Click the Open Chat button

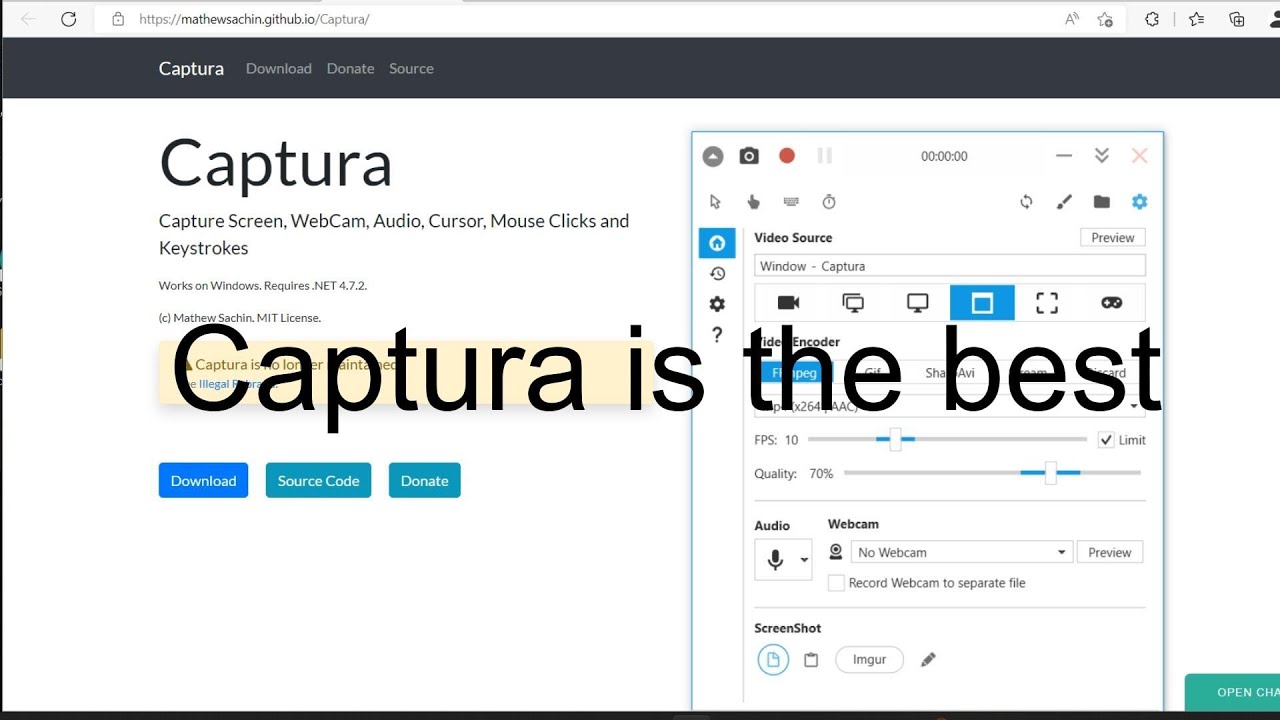1232,692
